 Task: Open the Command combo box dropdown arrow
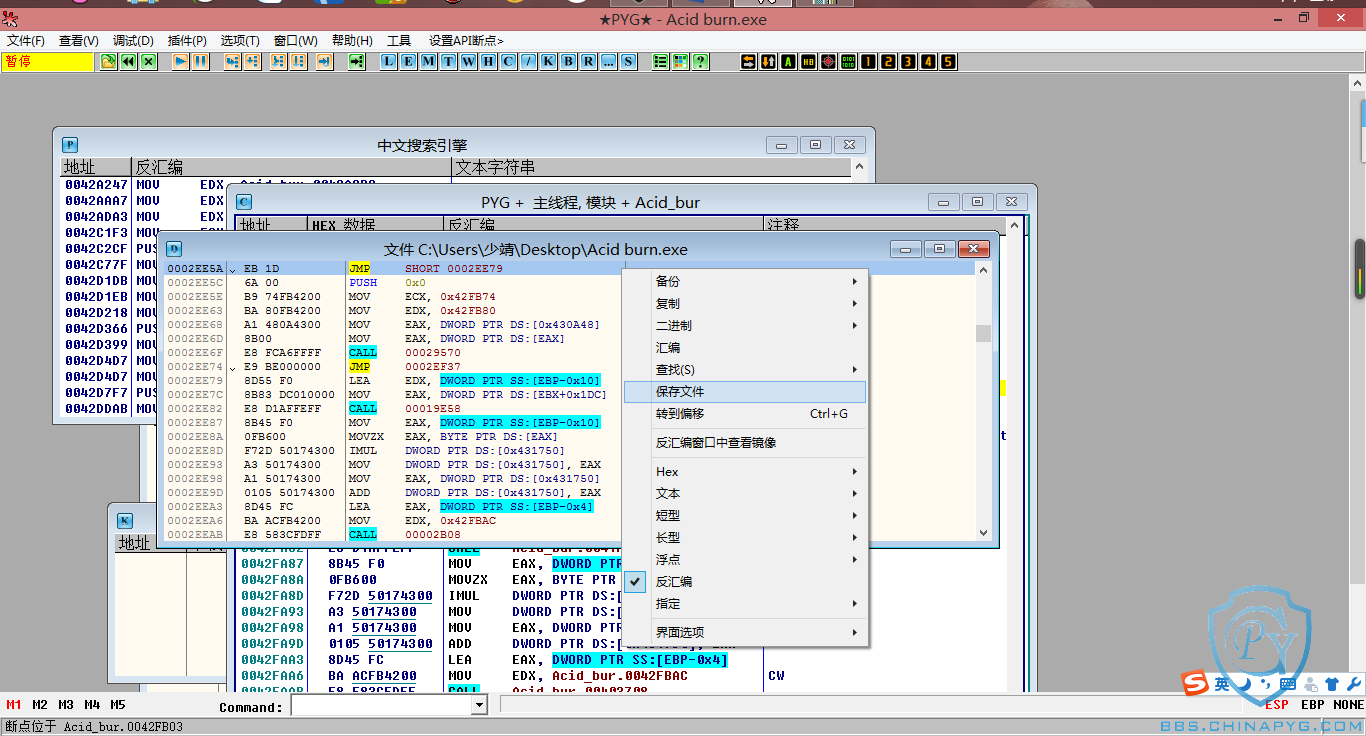click(478, 706)
